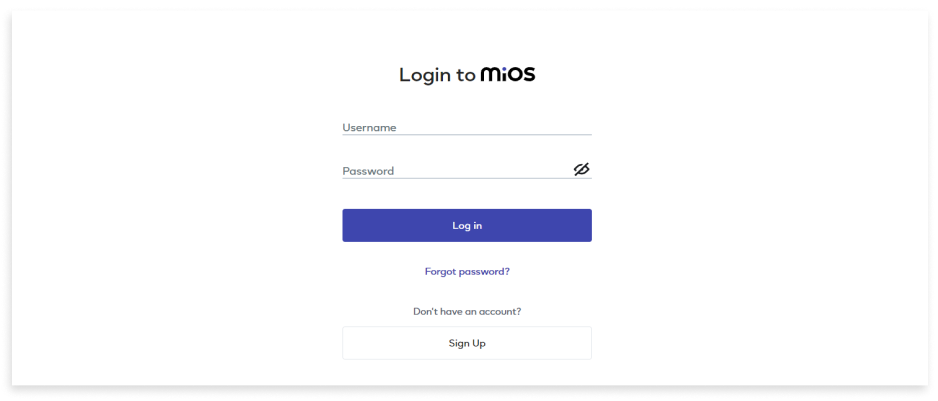Open the Forgot password? link
Viewport: 938px width, 401px height.
467,271
